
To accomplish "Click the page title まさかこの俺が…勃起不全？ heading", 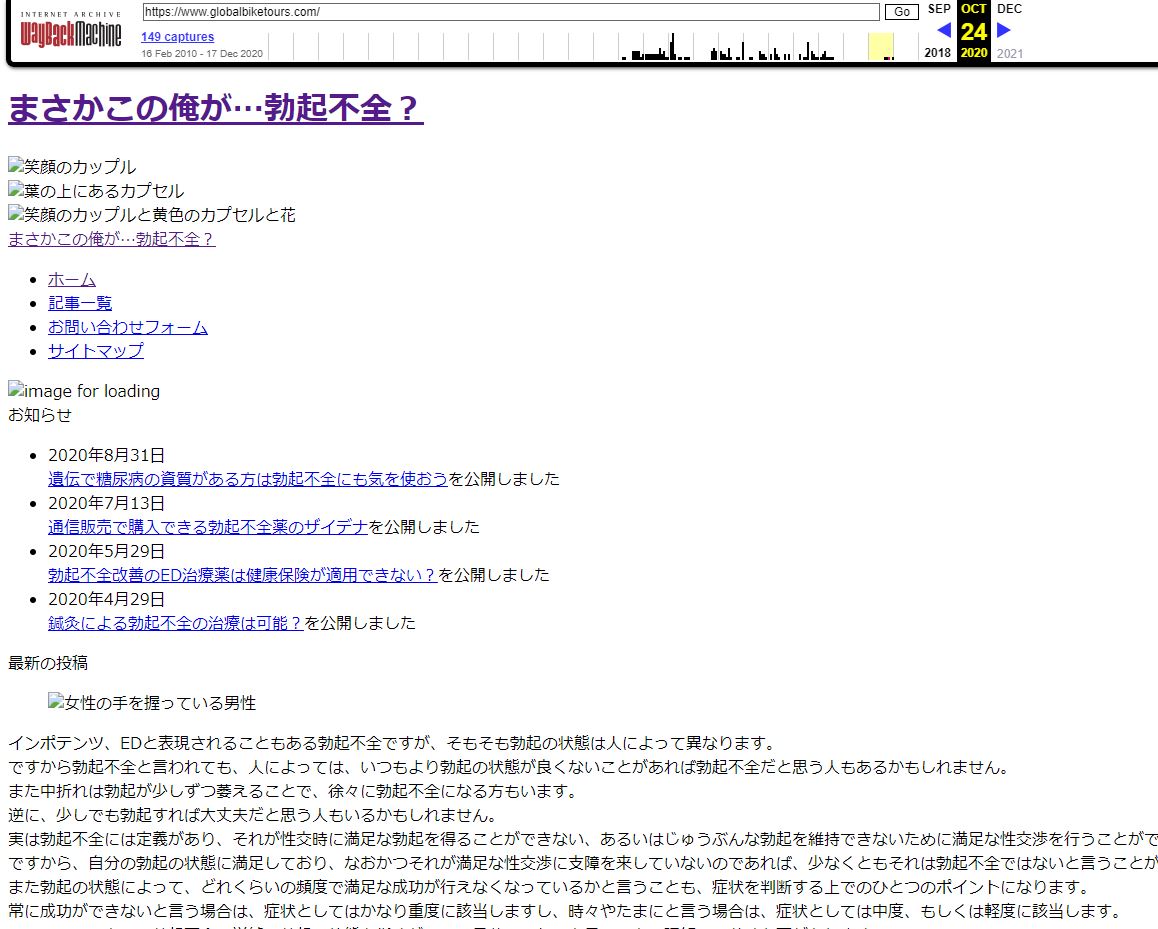I will pos(216,109).
